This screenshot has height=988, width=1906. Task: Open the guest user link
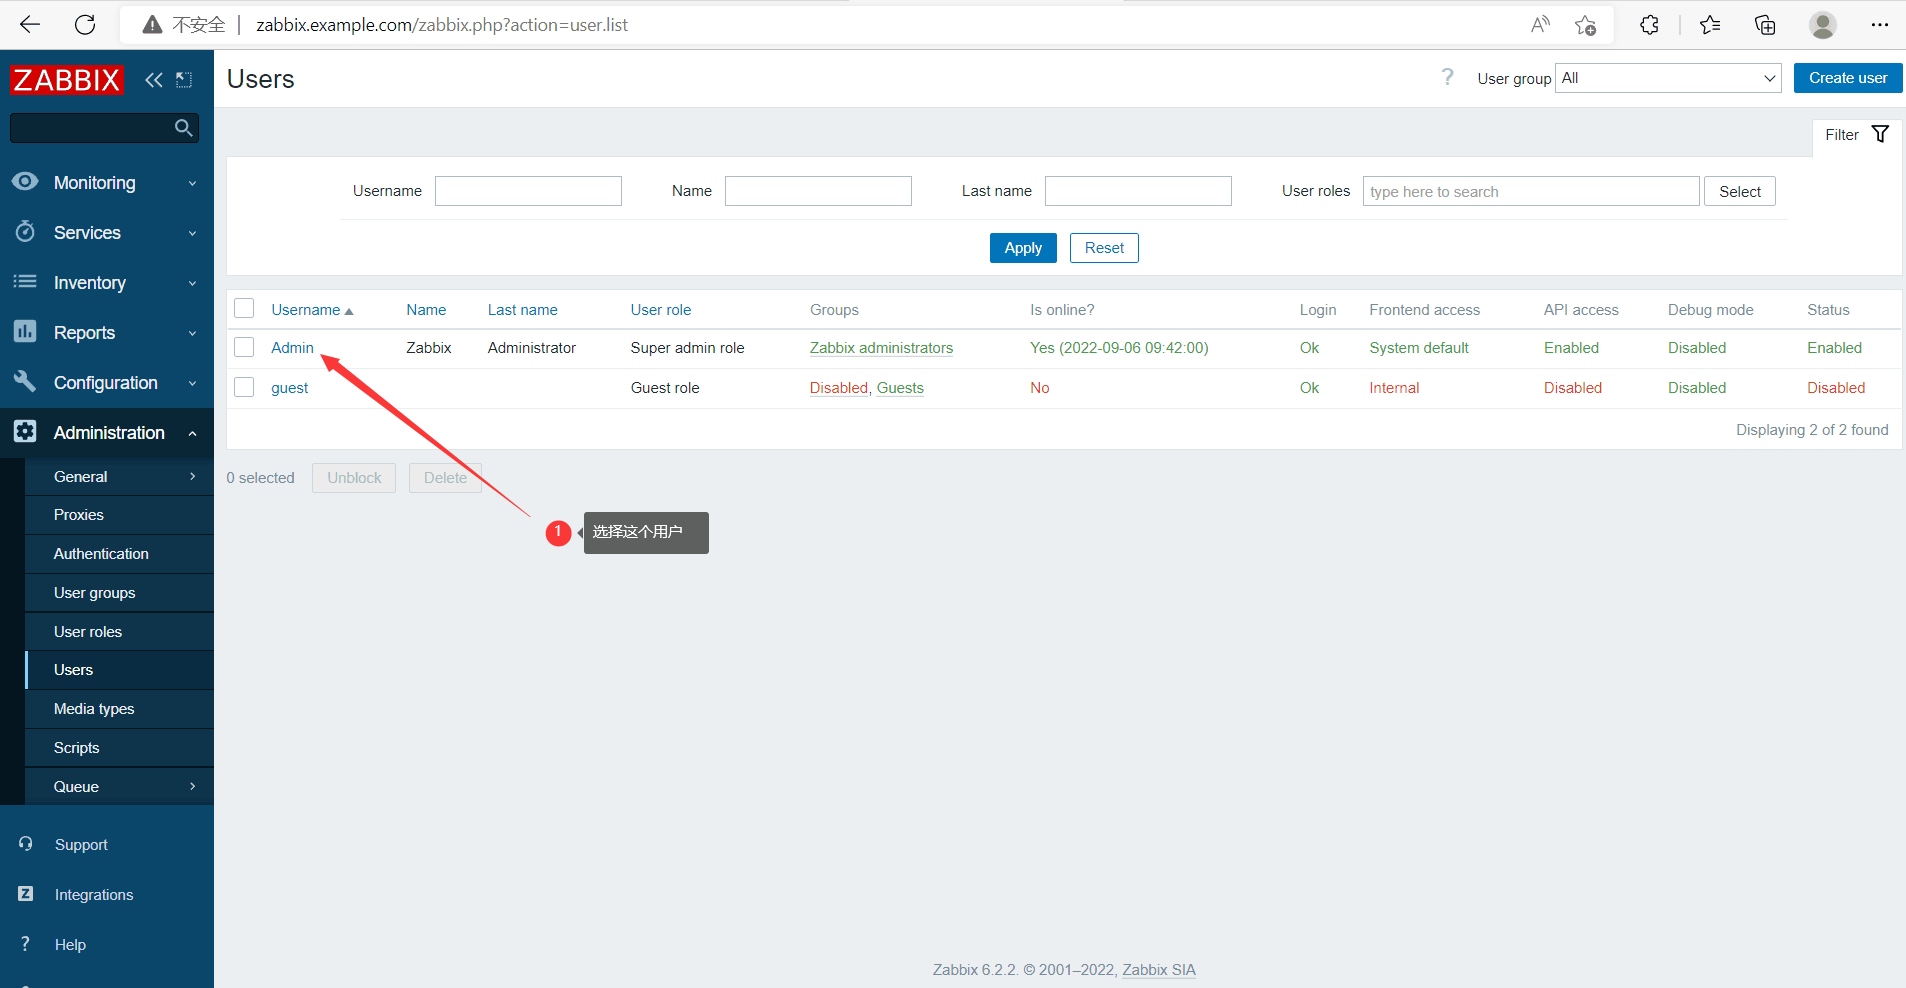(x=290, y=388)
